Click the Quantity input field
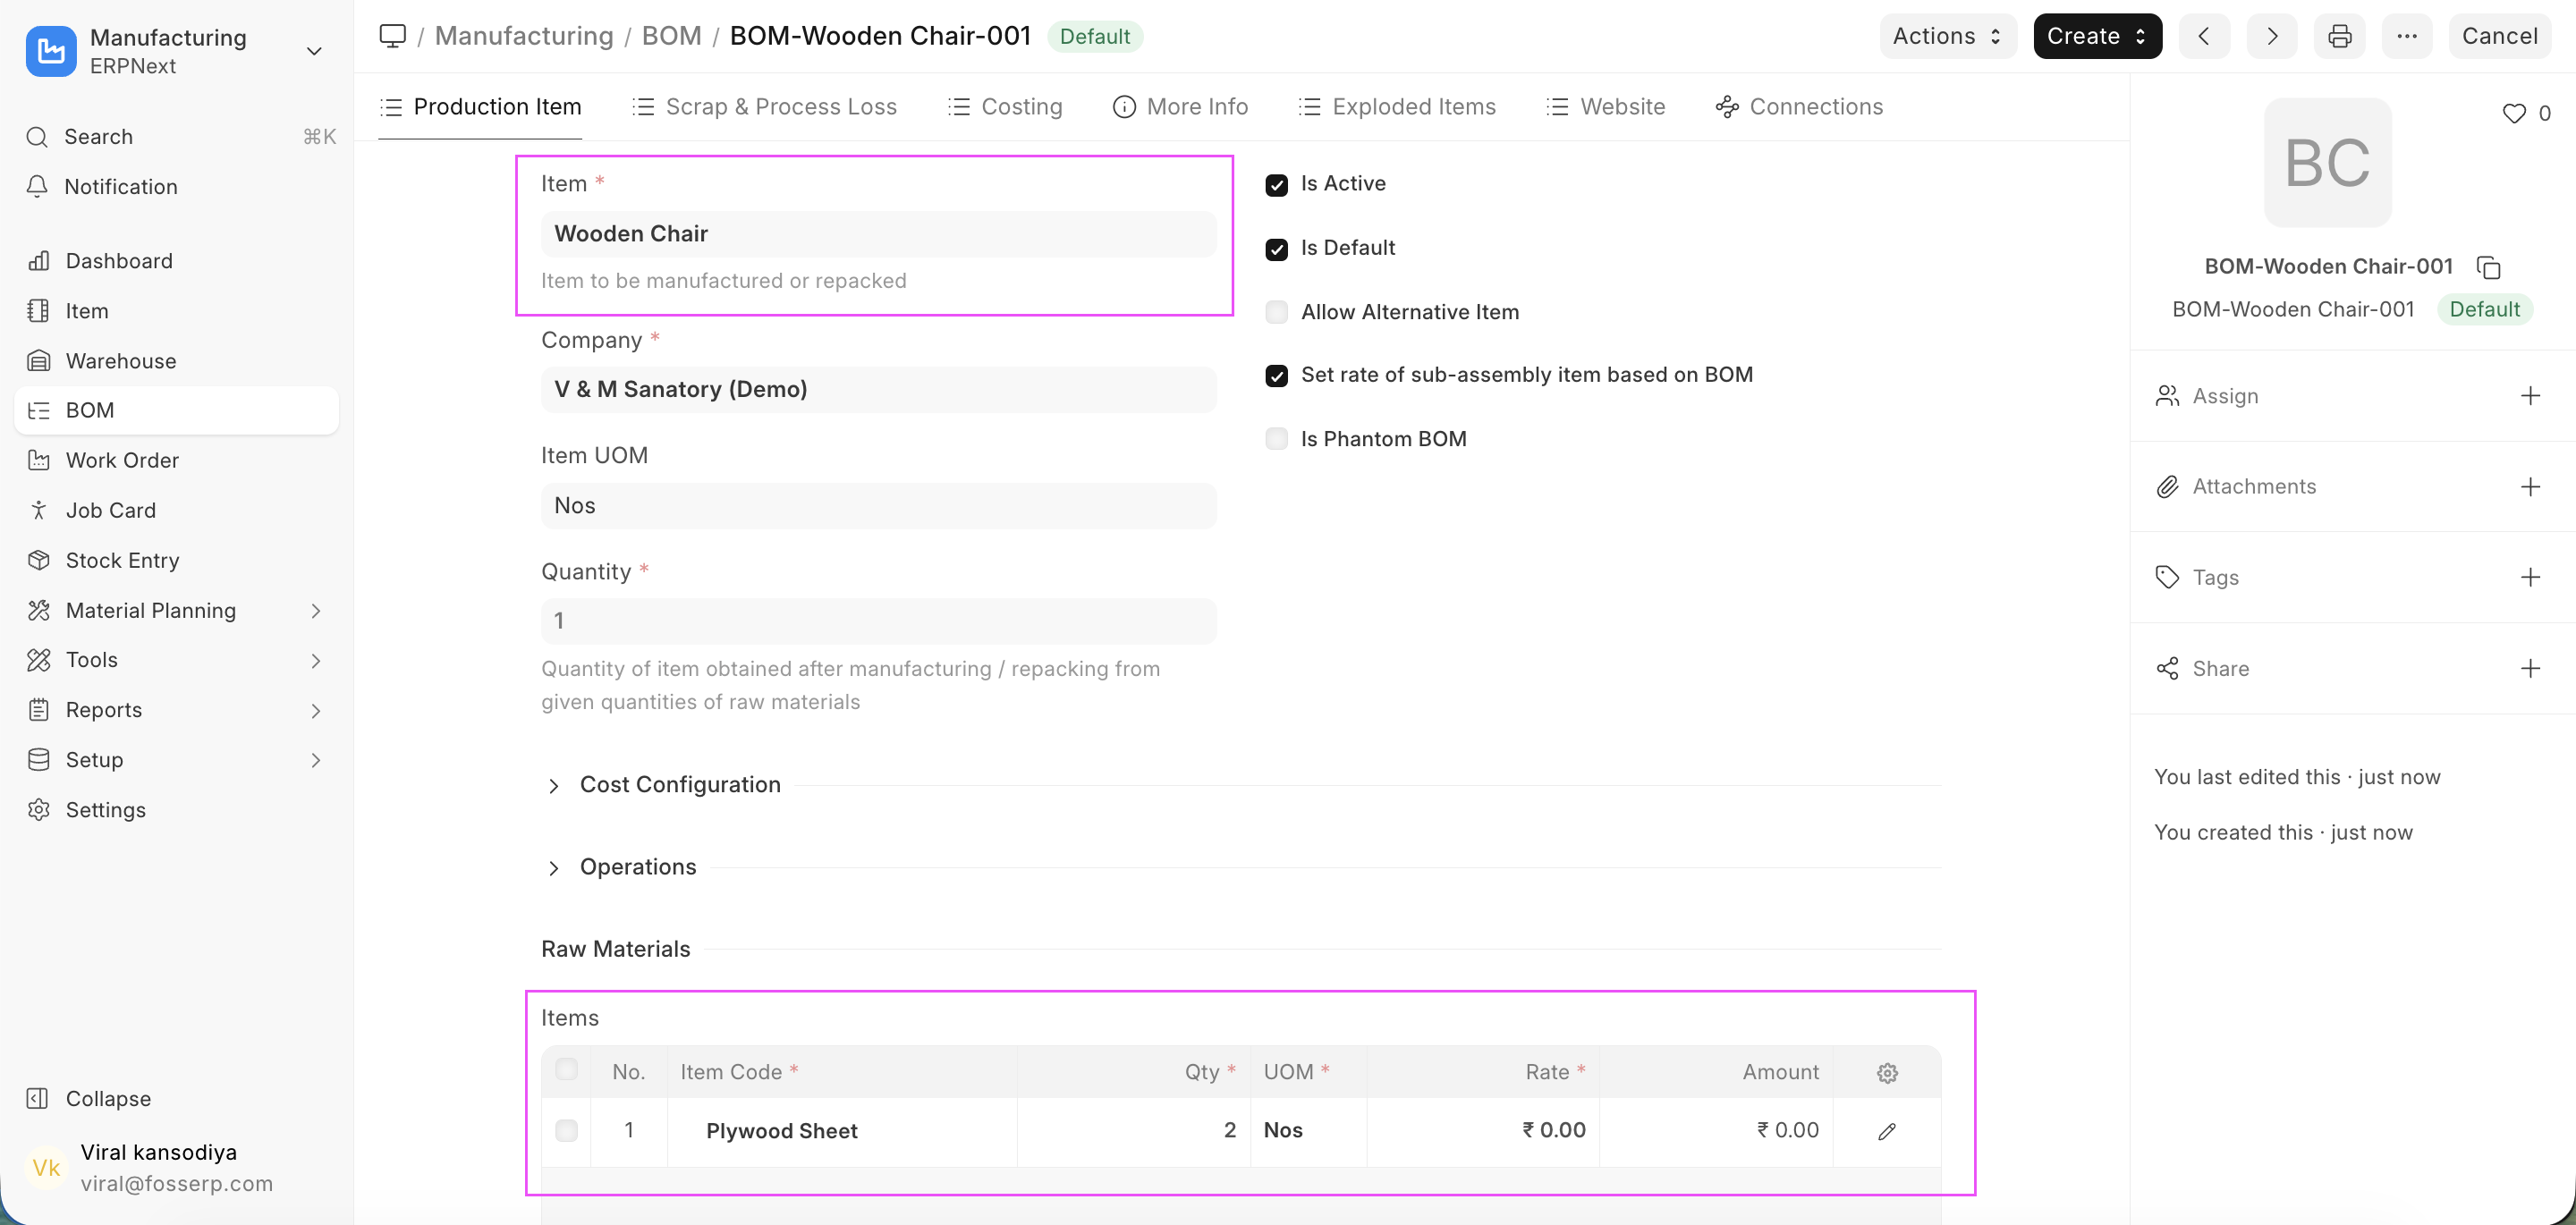Screen dimensions: 2576x1225 click(878, 621)
